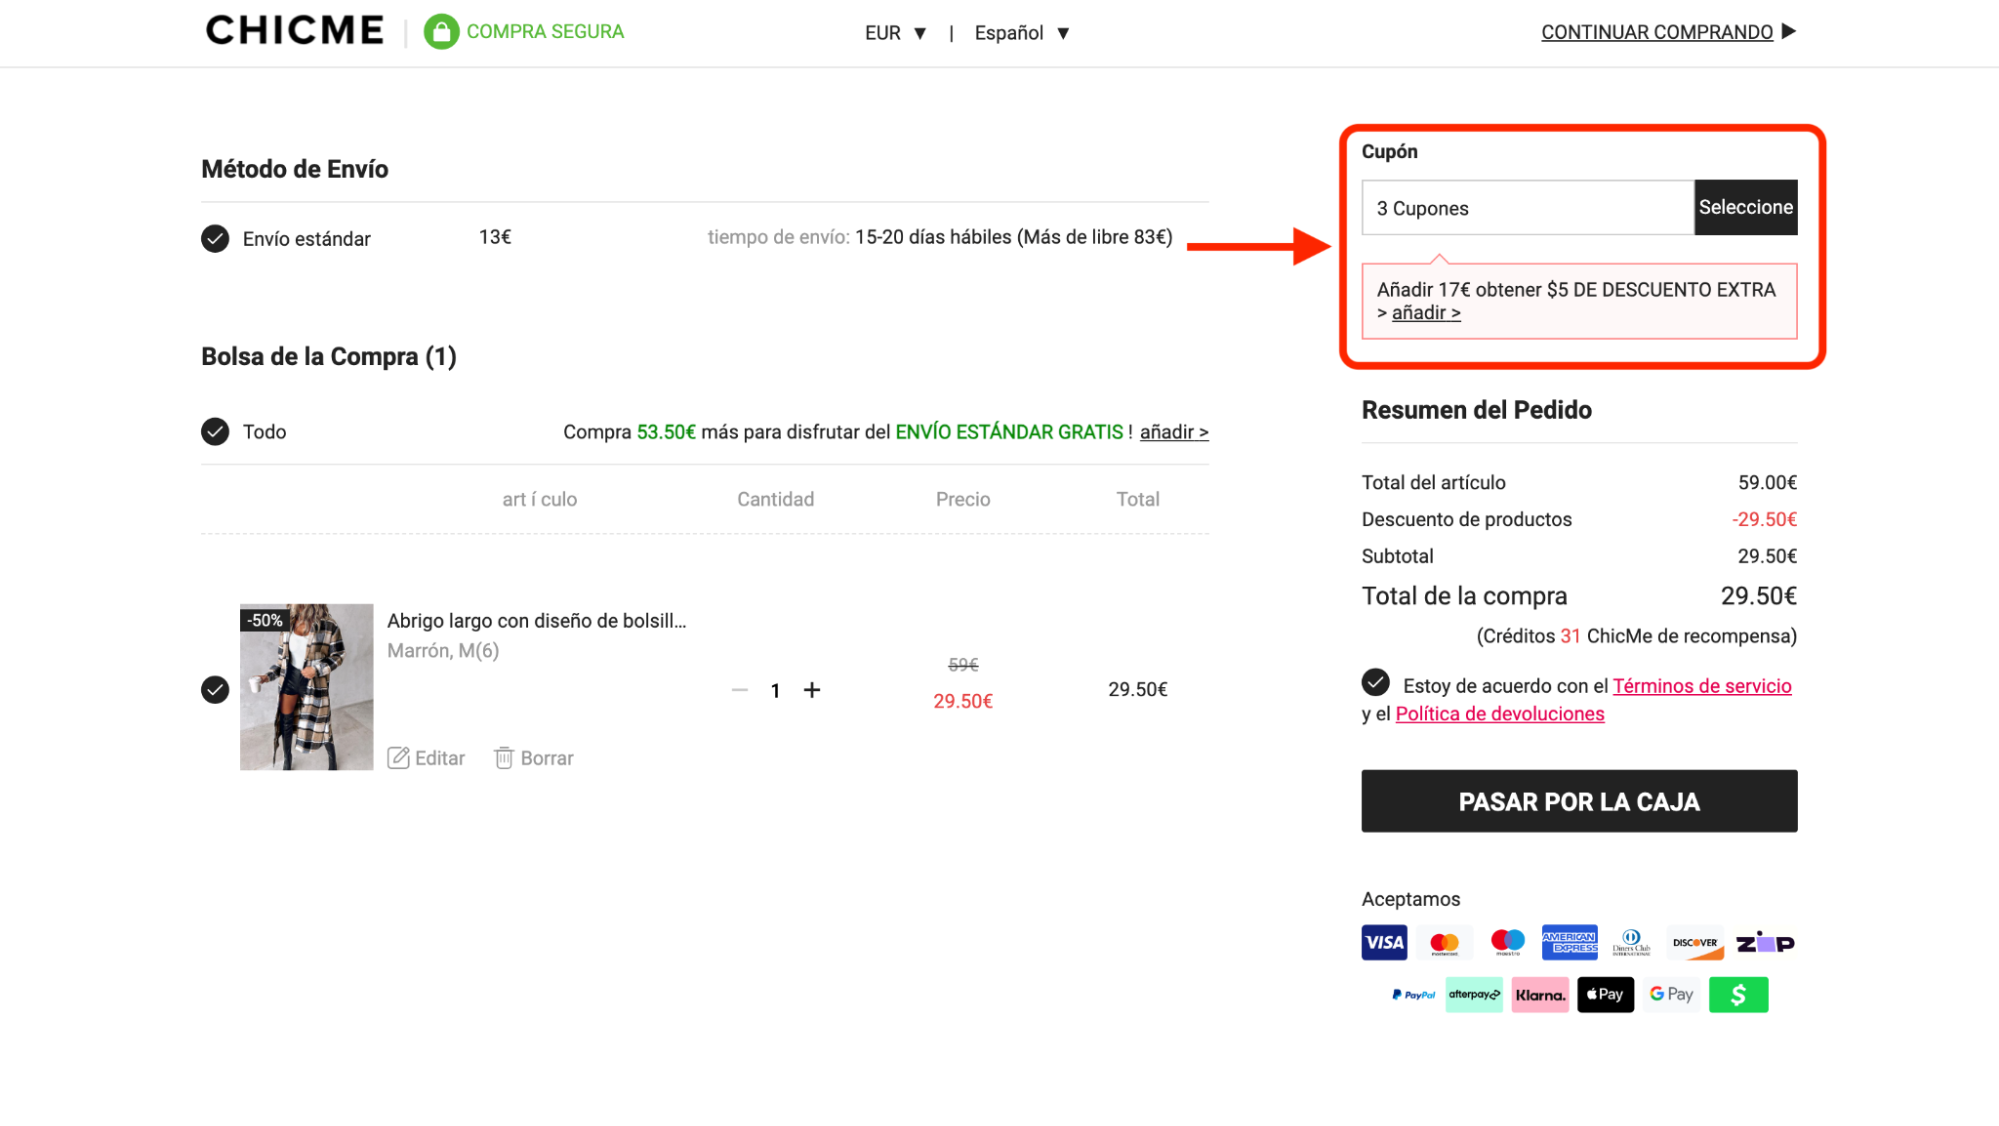Click the Klarna payment icon
This screenshot has height=1126, width=1999.
(x=1540, y=995)
